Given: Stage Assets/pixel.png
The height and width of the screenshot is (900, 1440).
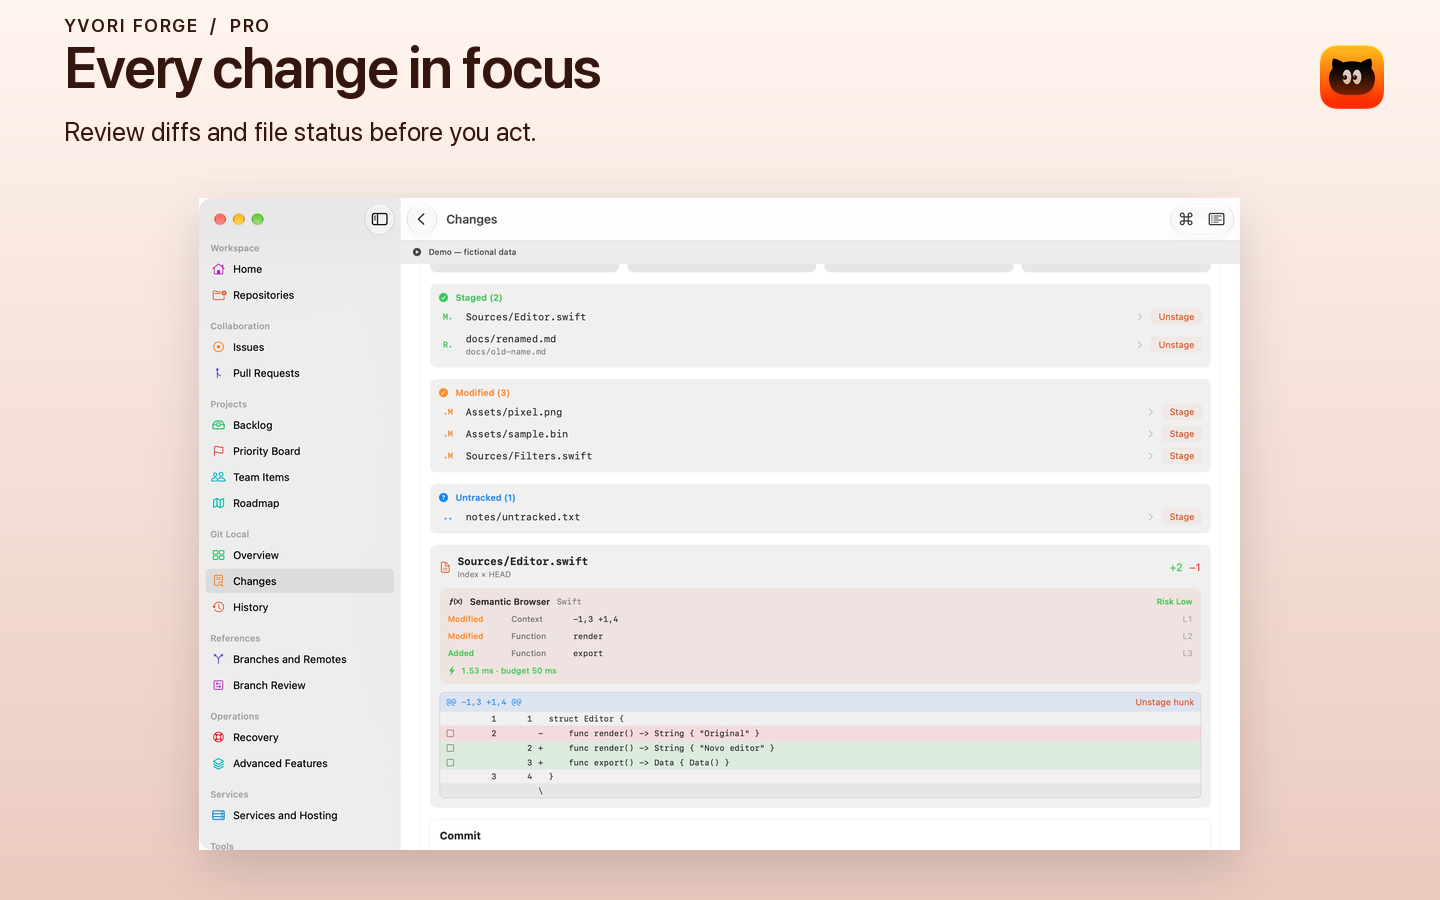Looking at the screenshot, I should click(1182, 412).
